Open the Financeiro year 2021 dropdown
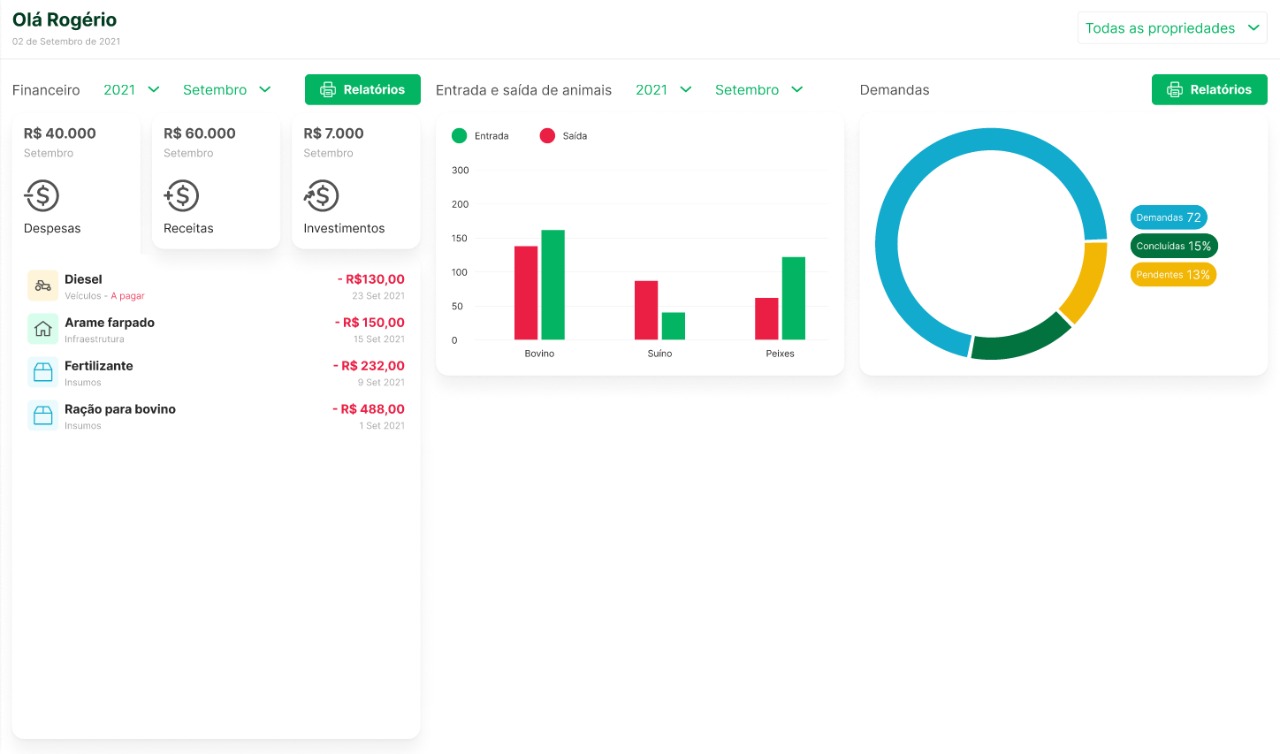This screenshot has height=754, width=1280. [x=132, y=90]
